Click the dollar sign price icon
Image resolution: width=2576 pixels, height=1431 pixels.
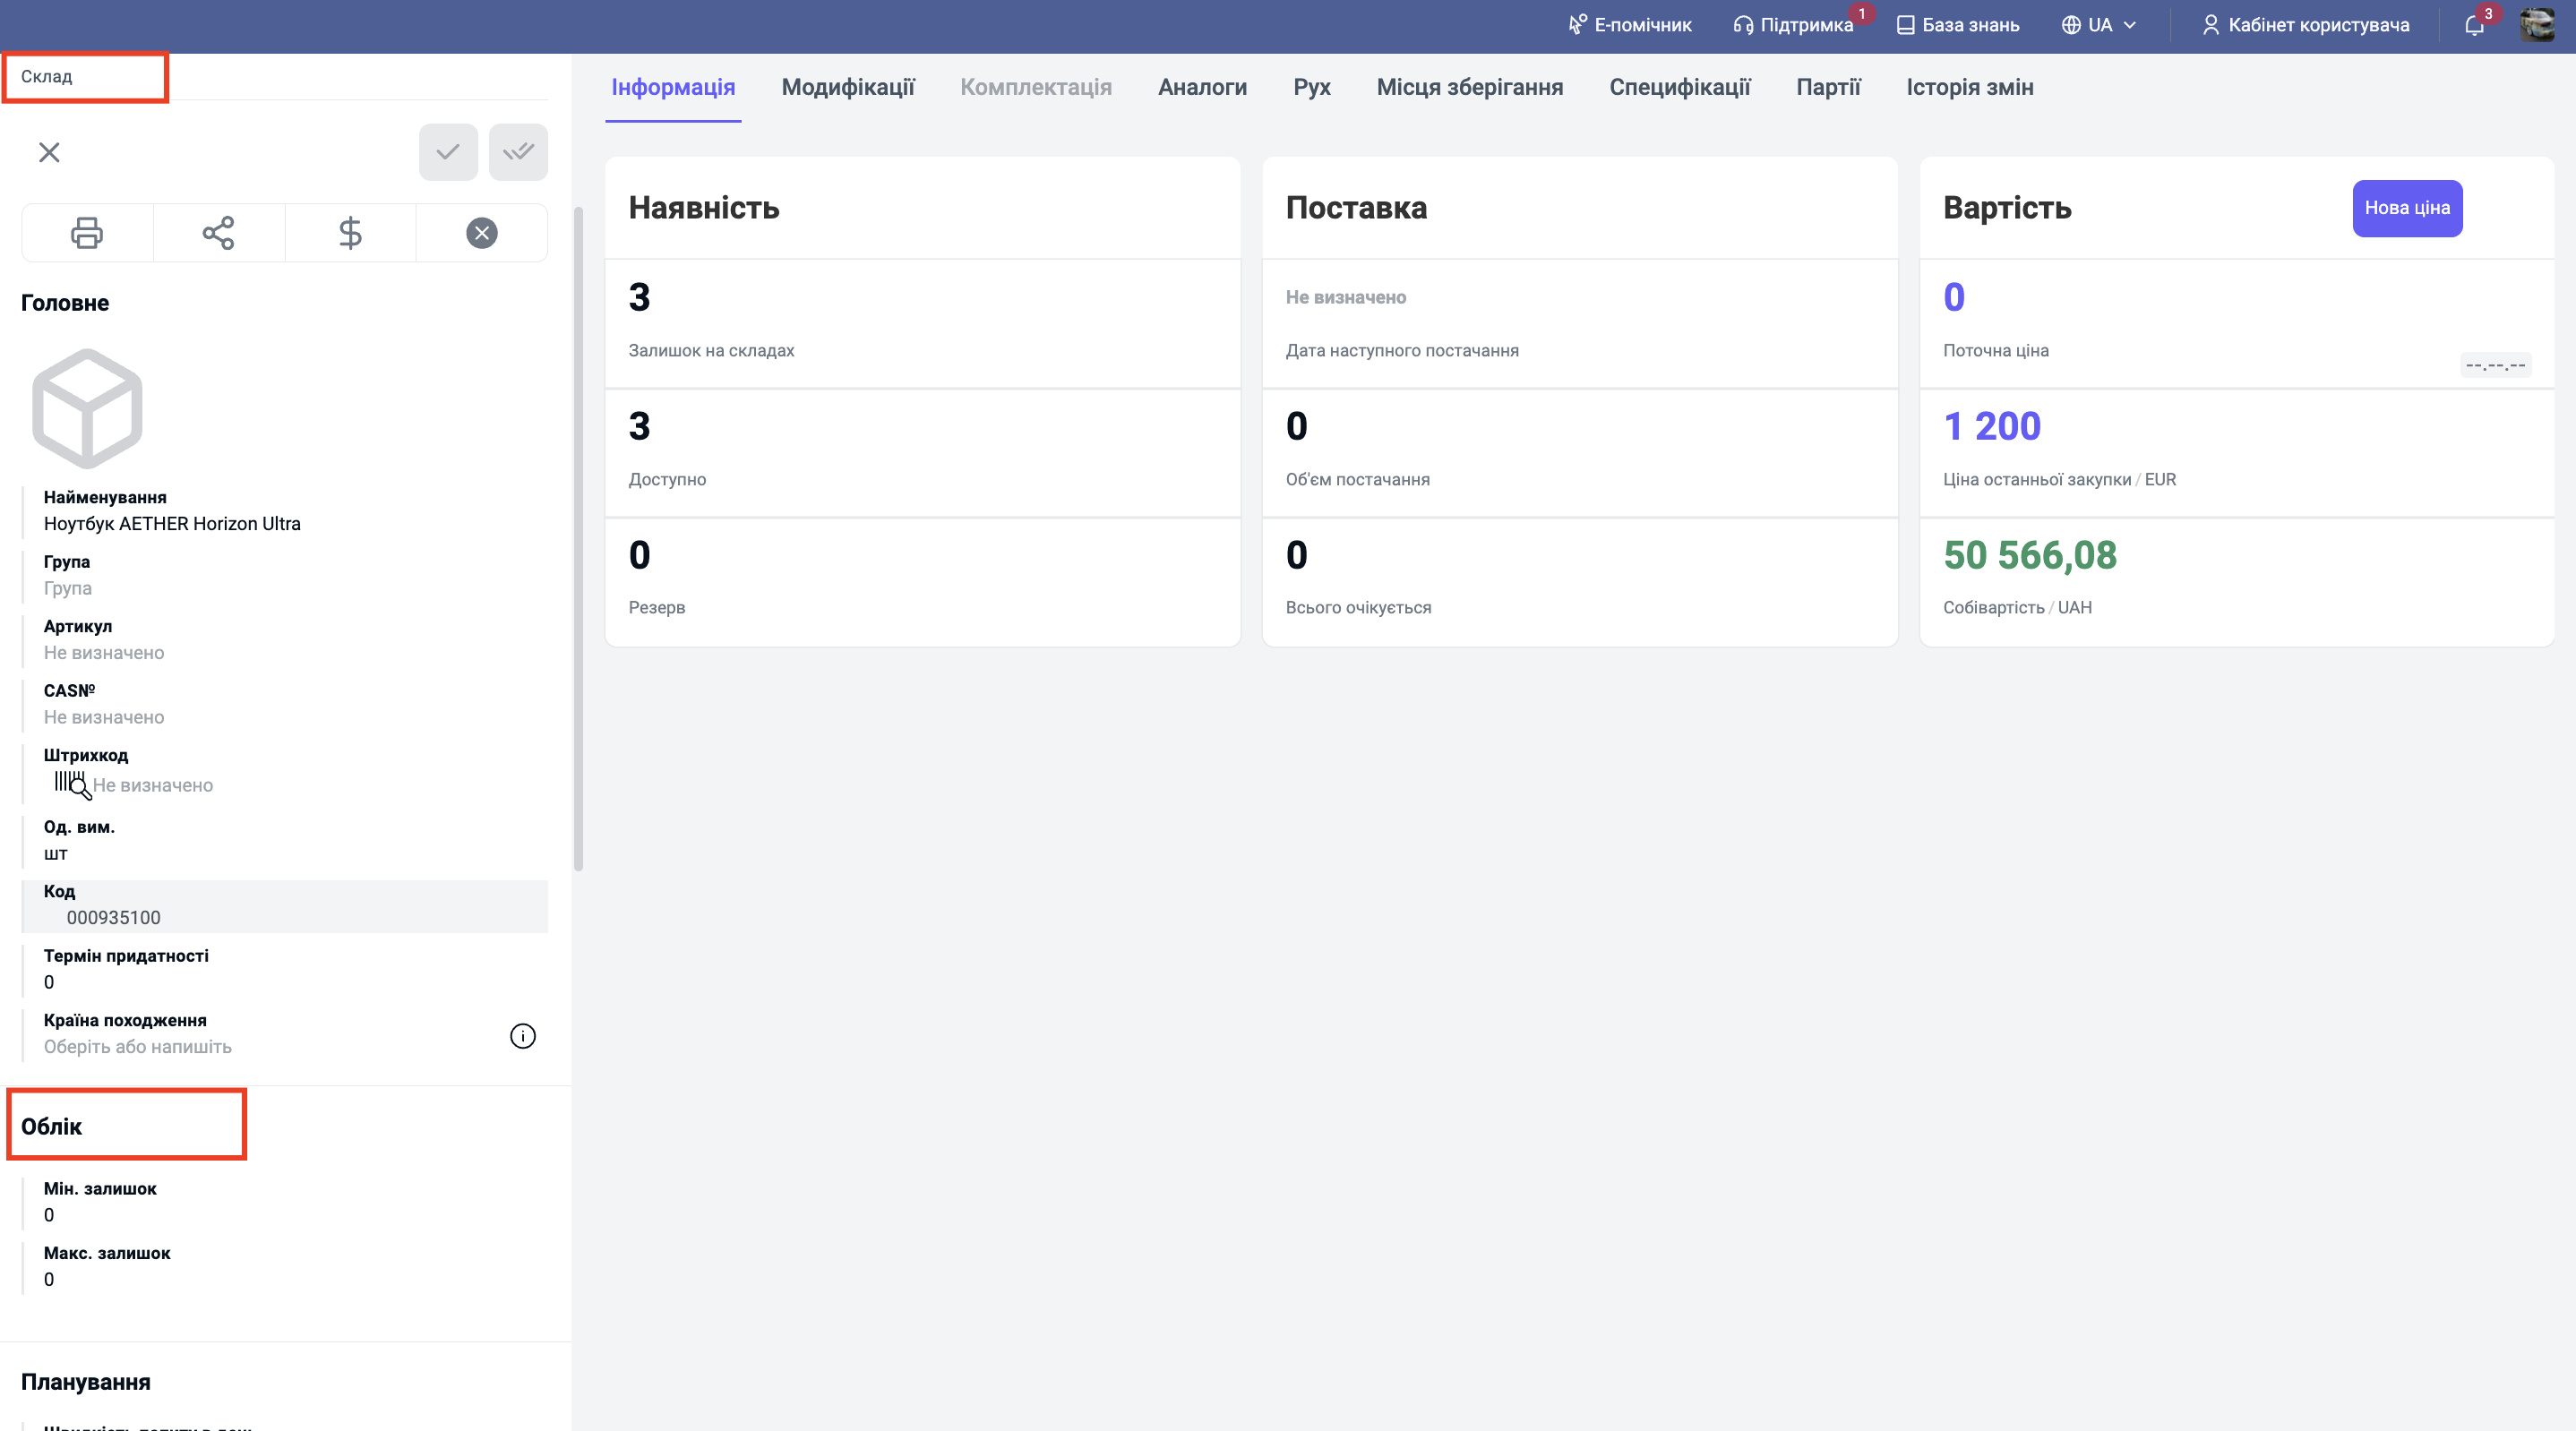[350, 233]
